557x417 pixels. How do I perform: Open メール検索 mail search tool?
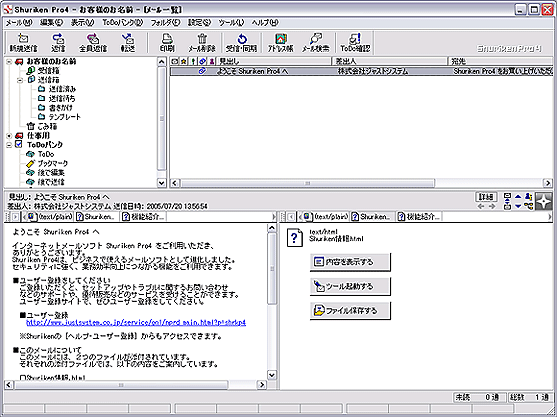pos(315,43)
